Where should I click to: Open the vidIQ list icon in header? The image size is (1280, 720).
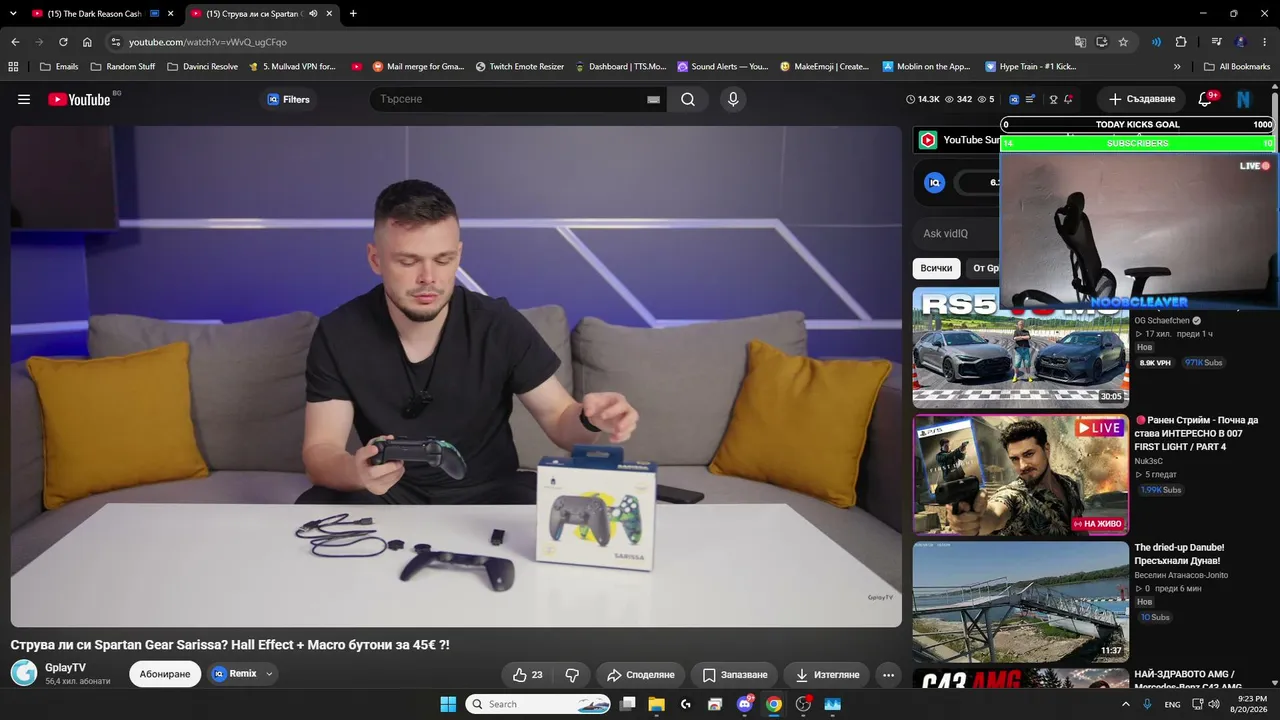click(x=1031, y=99)
